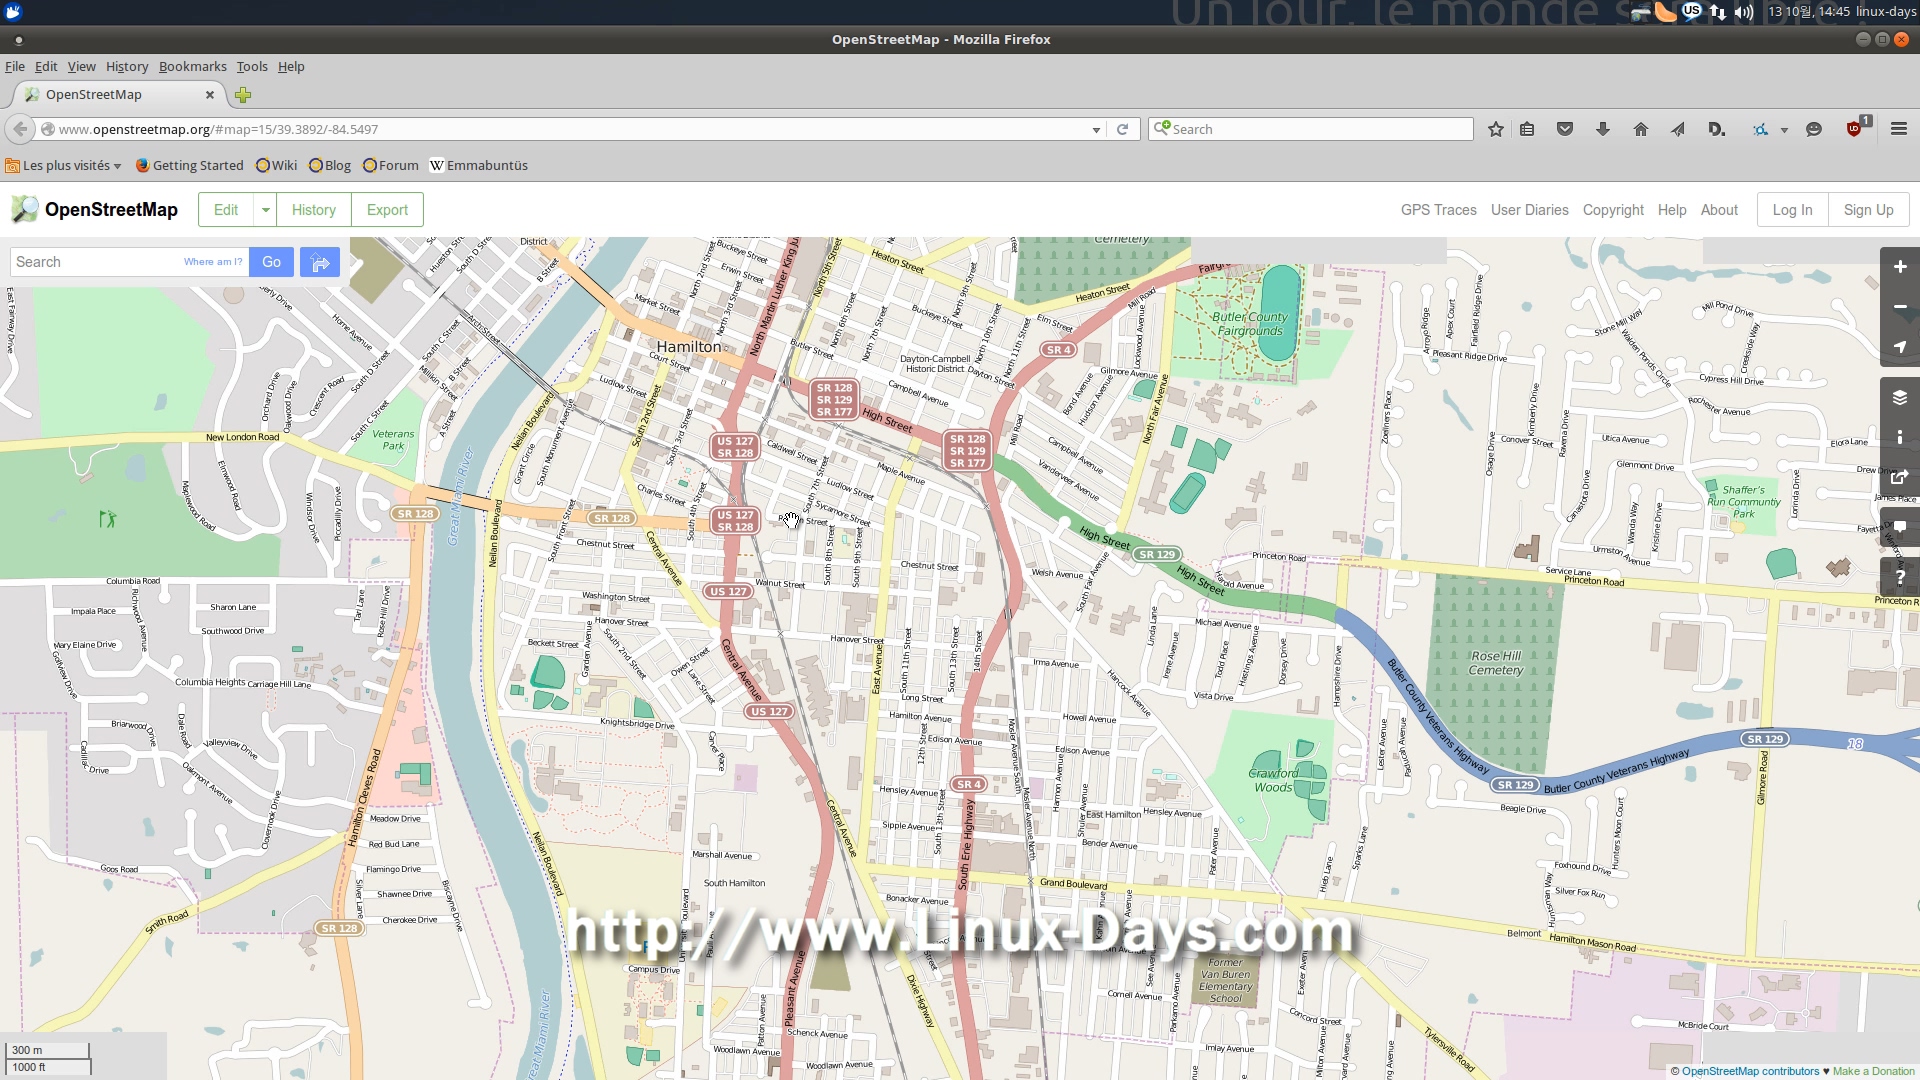Click the green Edit map button
The image size is (1920, 1080).
click(x=226, y=210)
